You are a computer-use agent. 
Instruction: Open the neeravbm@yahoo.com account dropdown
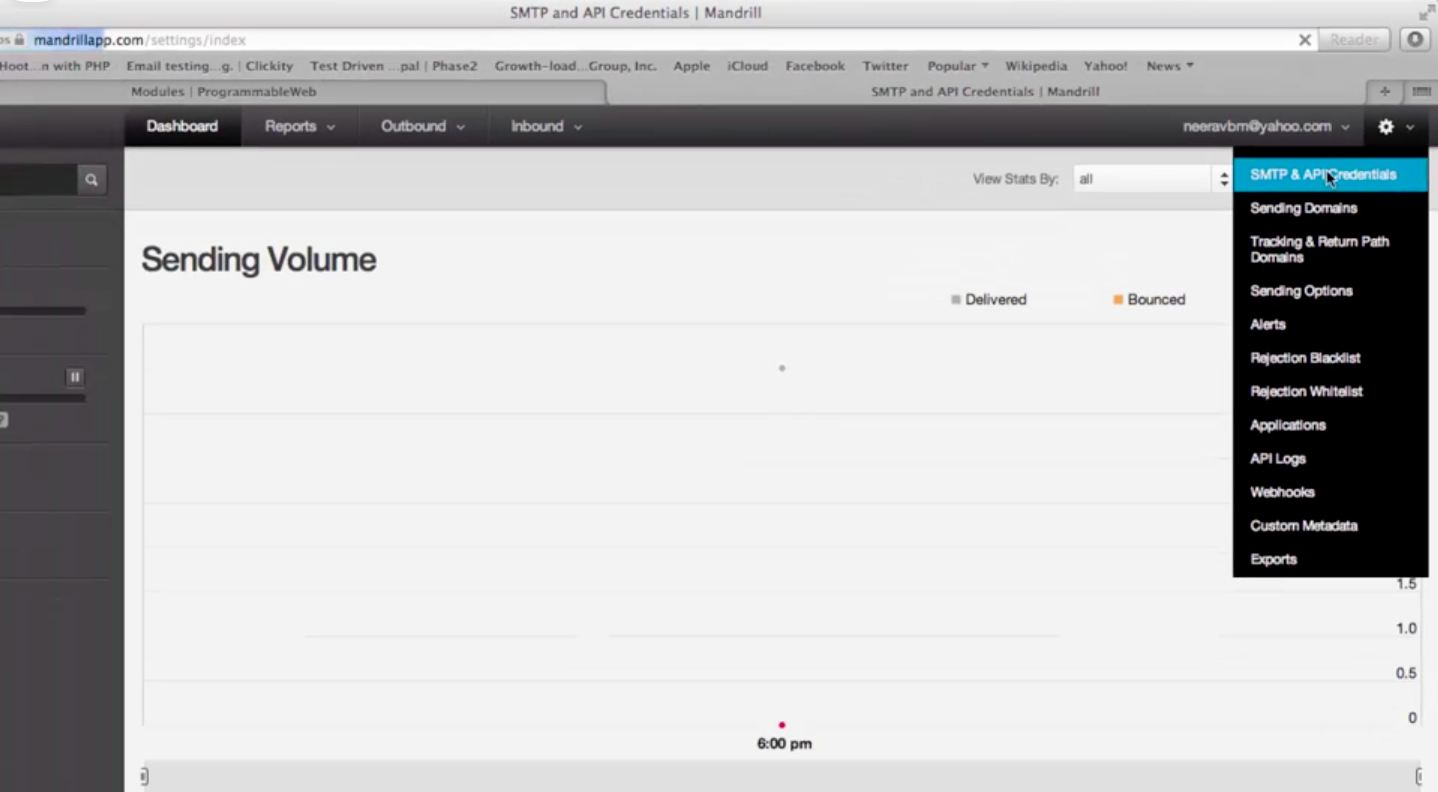(1266, 126)
